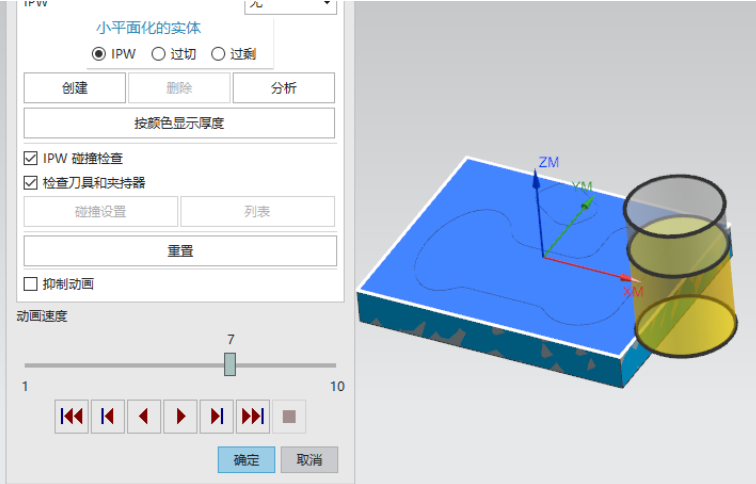The image size is (756, 484).
Task: Click the 分析 button
Action: (284, 88)
